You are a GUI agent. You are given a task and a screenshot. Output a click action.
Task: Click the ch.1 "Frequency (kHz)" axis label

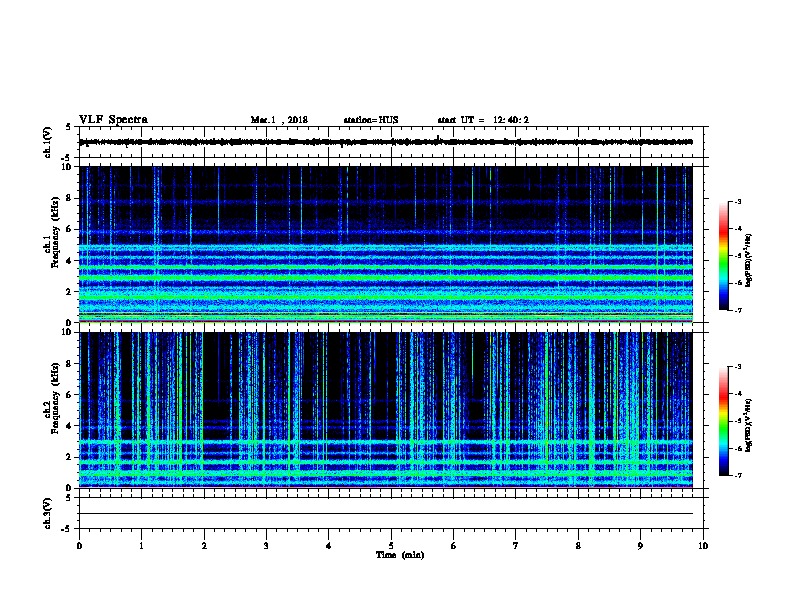pos(55,233)
